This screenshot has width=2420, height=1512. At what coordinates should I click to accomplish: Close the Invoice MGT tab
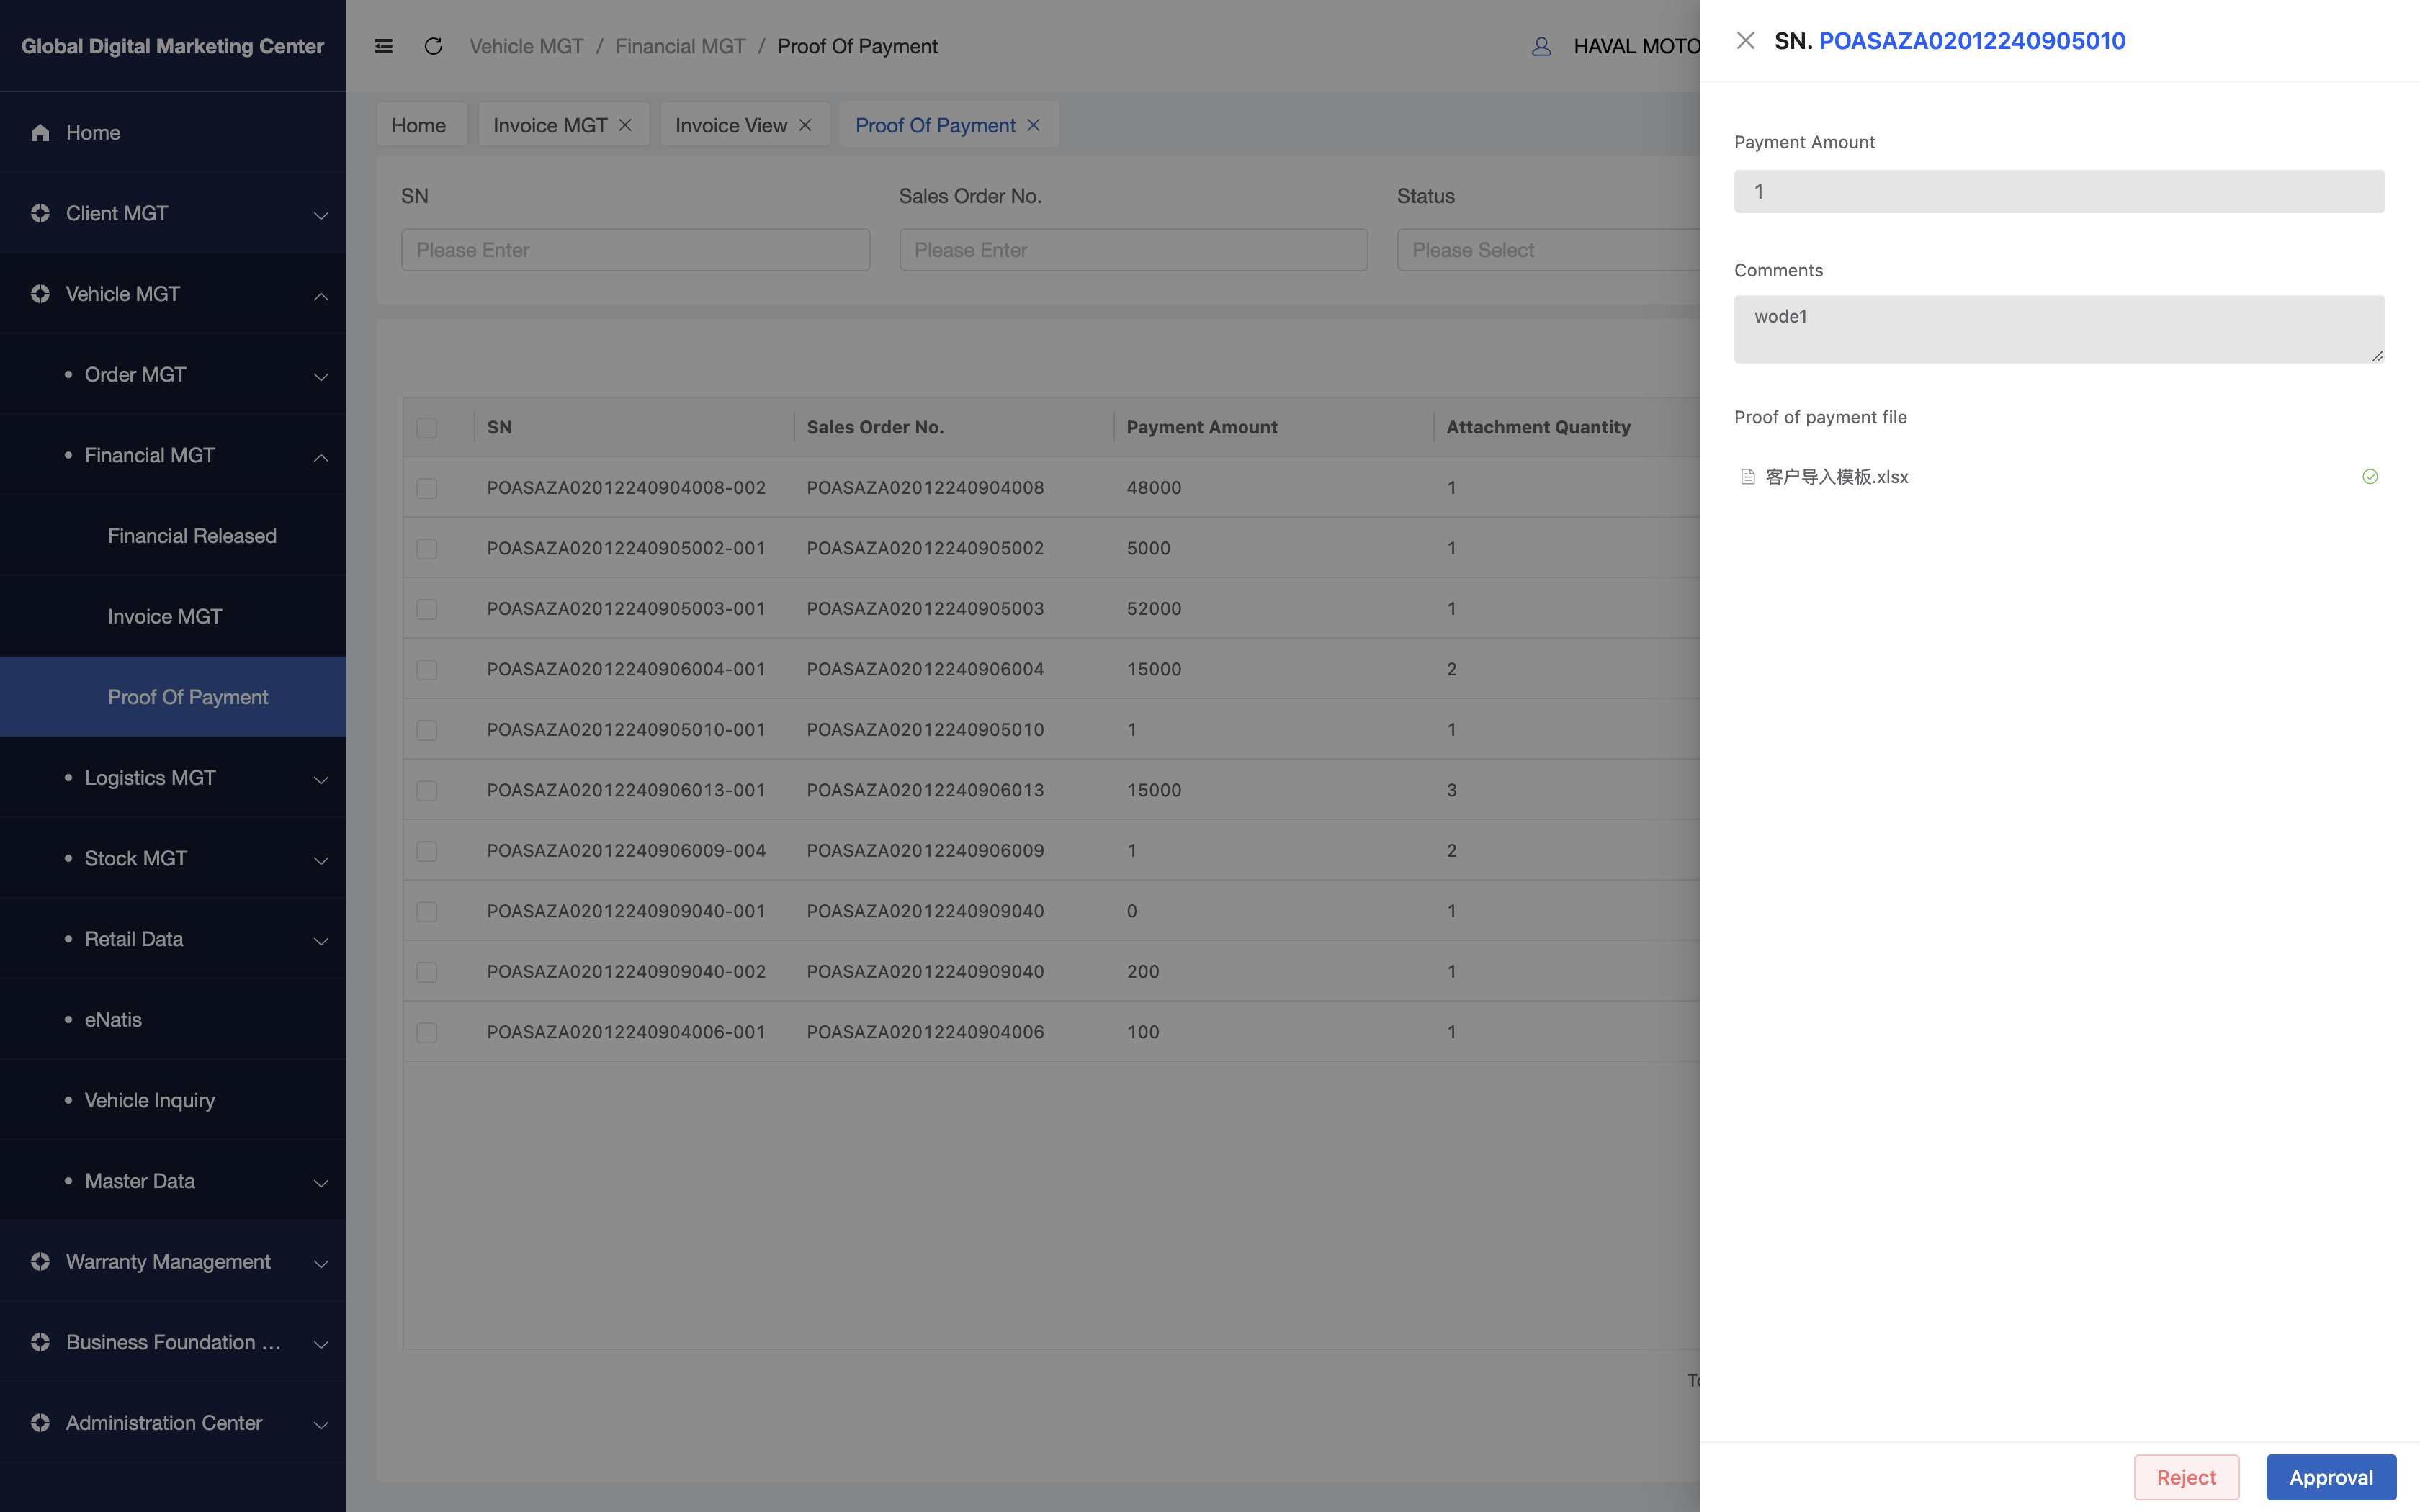(x=625, y=125)
